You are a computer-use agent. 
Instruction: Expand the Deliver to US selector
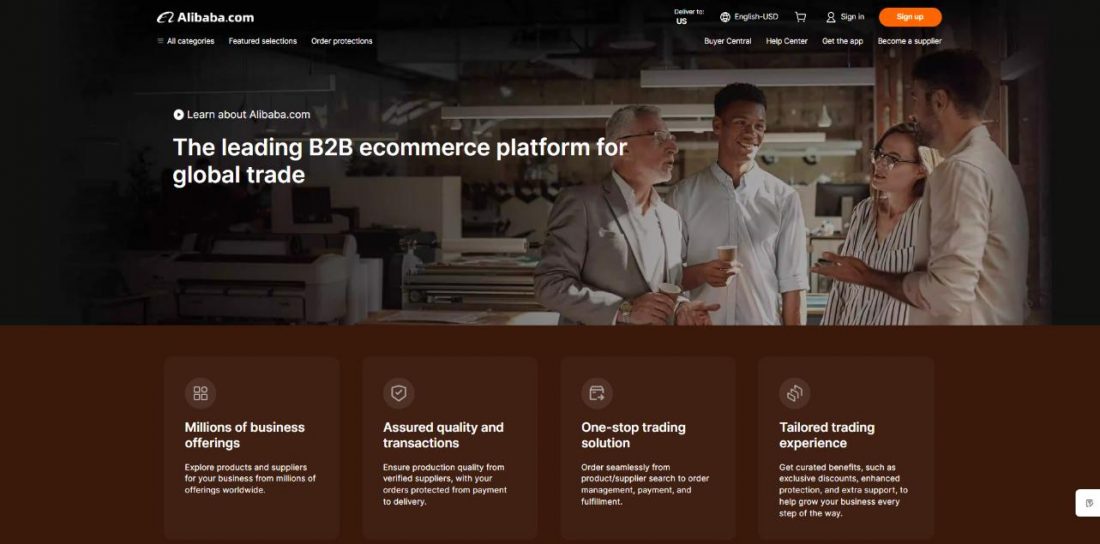pos(688,17)
